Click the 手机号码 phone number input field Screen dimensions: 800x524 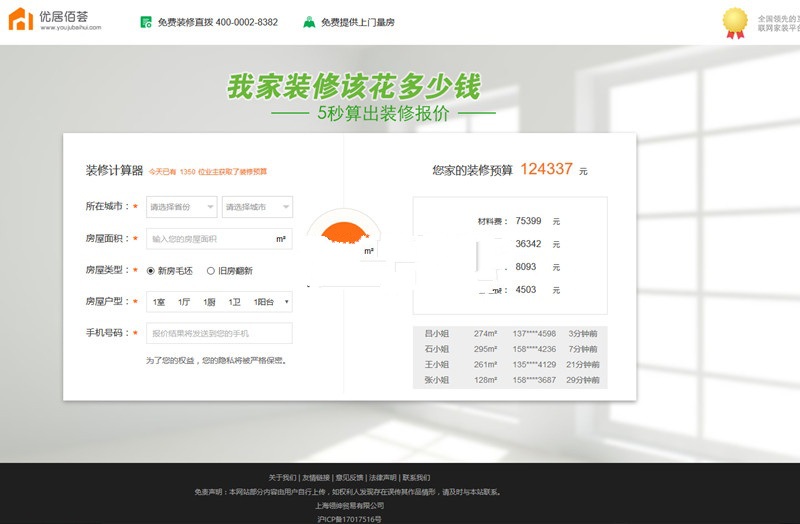coord(219,333)
